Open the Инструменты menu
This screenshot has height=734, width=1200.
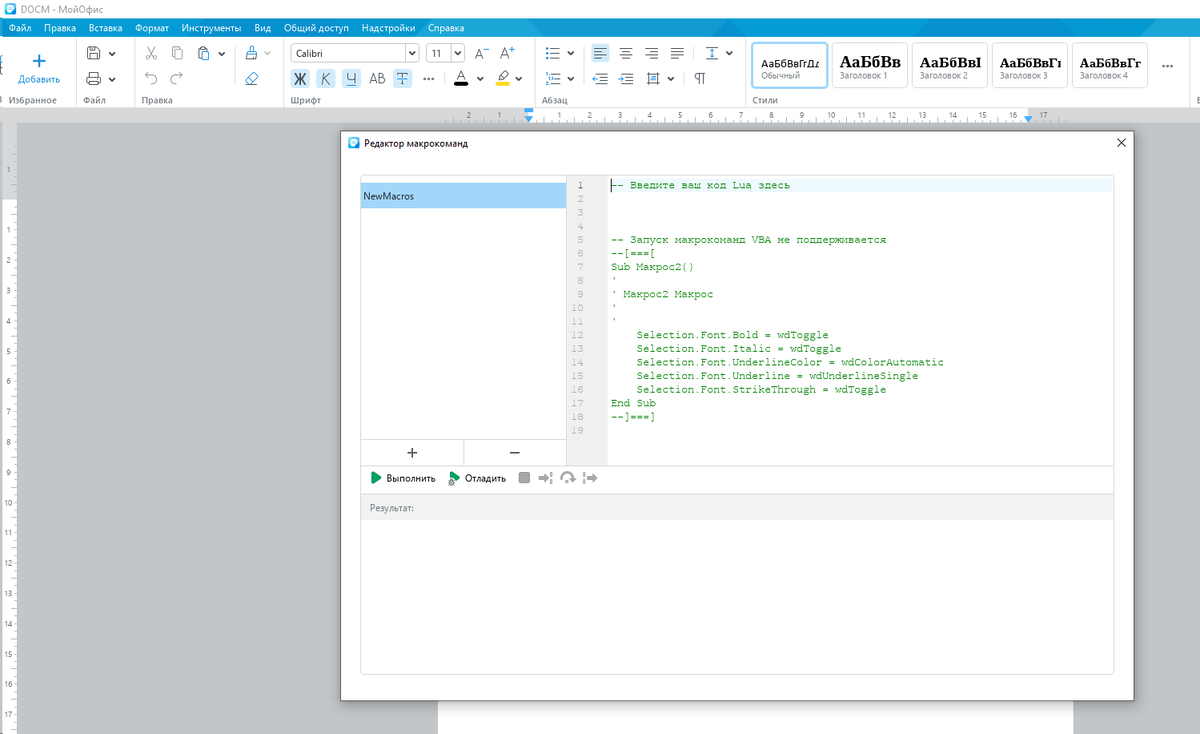211,28
